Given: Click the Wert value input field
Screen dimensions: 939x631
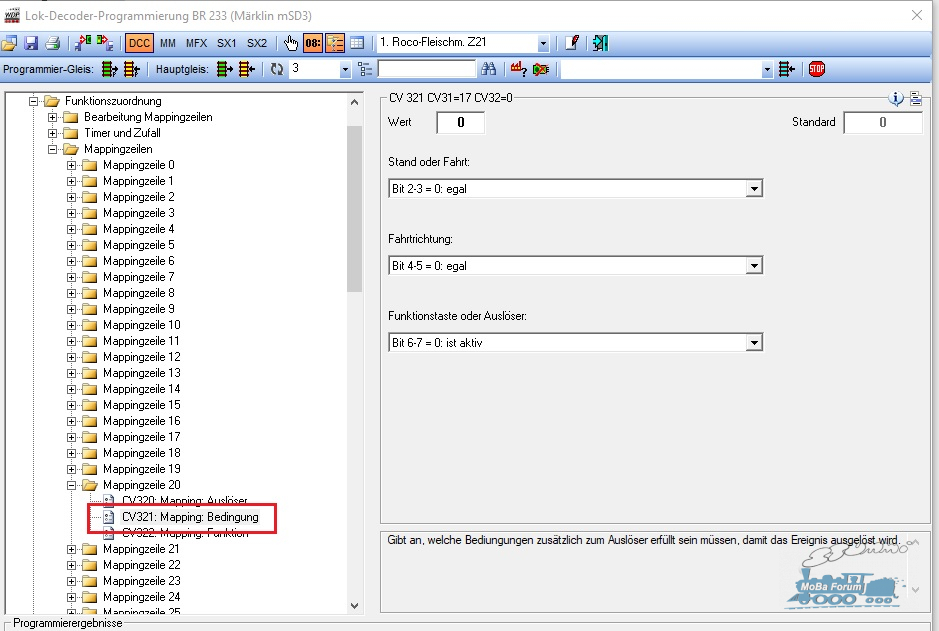Looking at the screenshot, I should coord(461,123).
